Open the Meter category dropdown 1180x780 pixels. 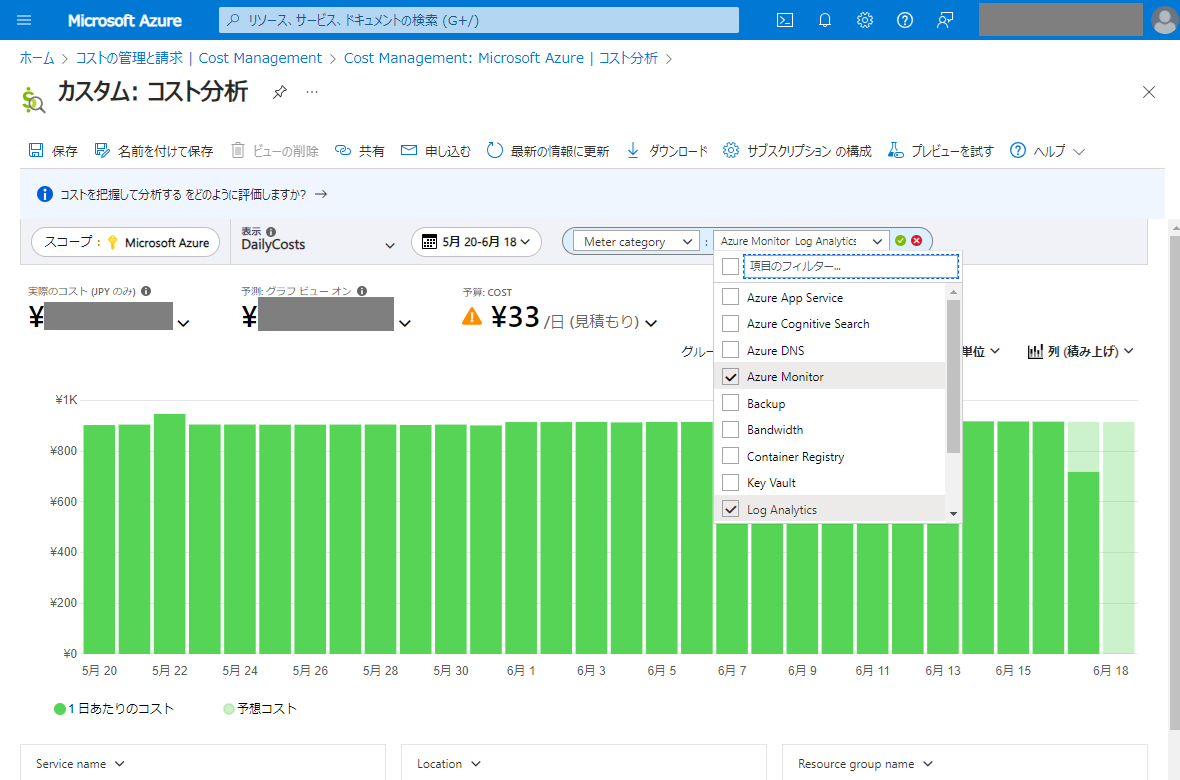click(x=635, y=242)
